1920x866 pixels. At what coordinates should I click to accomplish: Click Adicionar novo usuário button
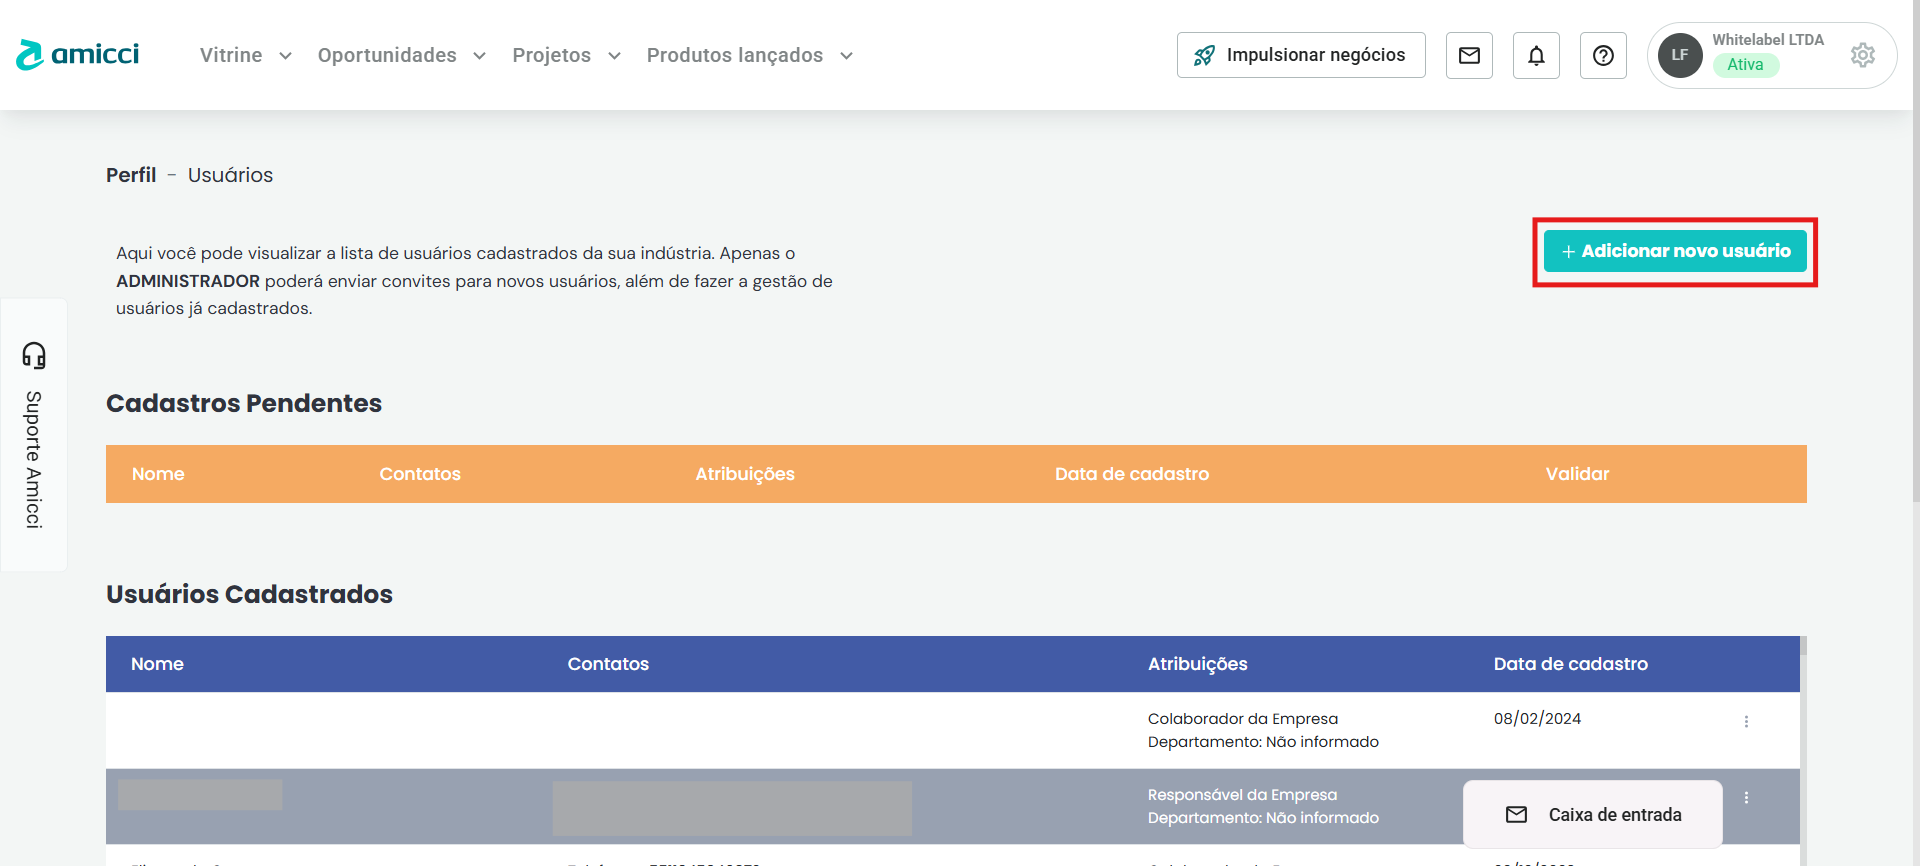pyautogui.click(x=1675, y=251)
